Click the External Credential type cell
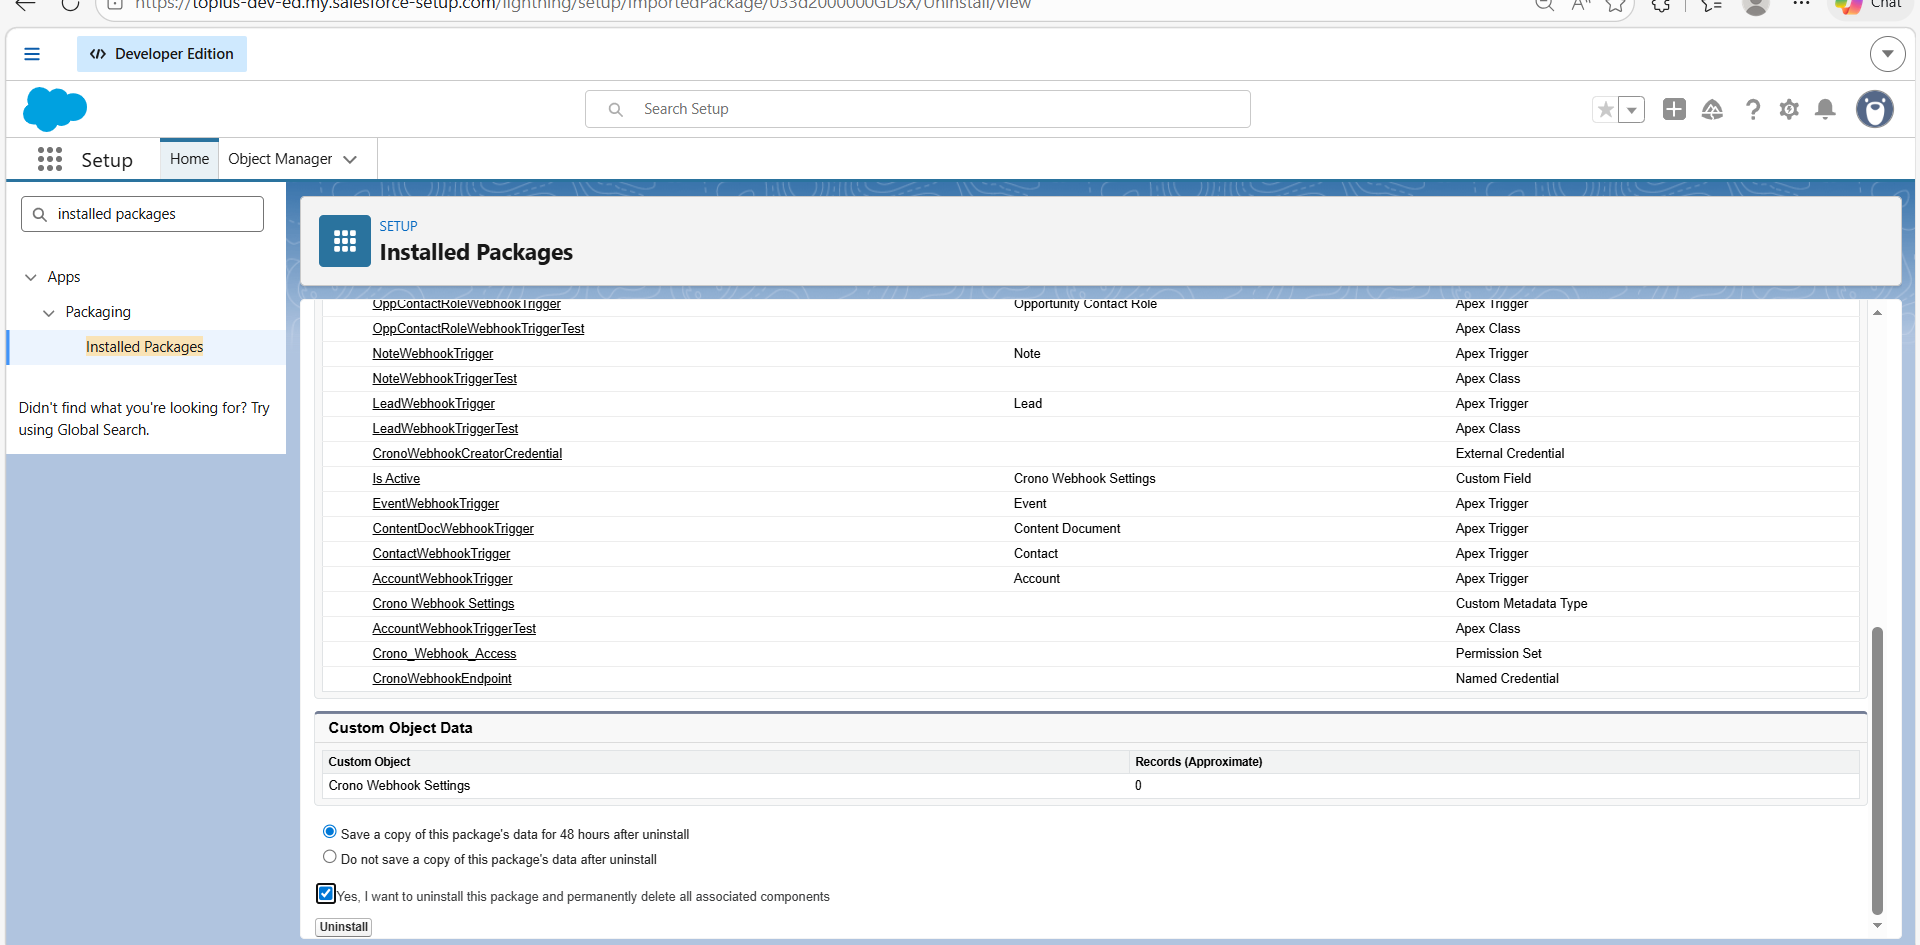The image size is (1920, 945). (1510, 454)
